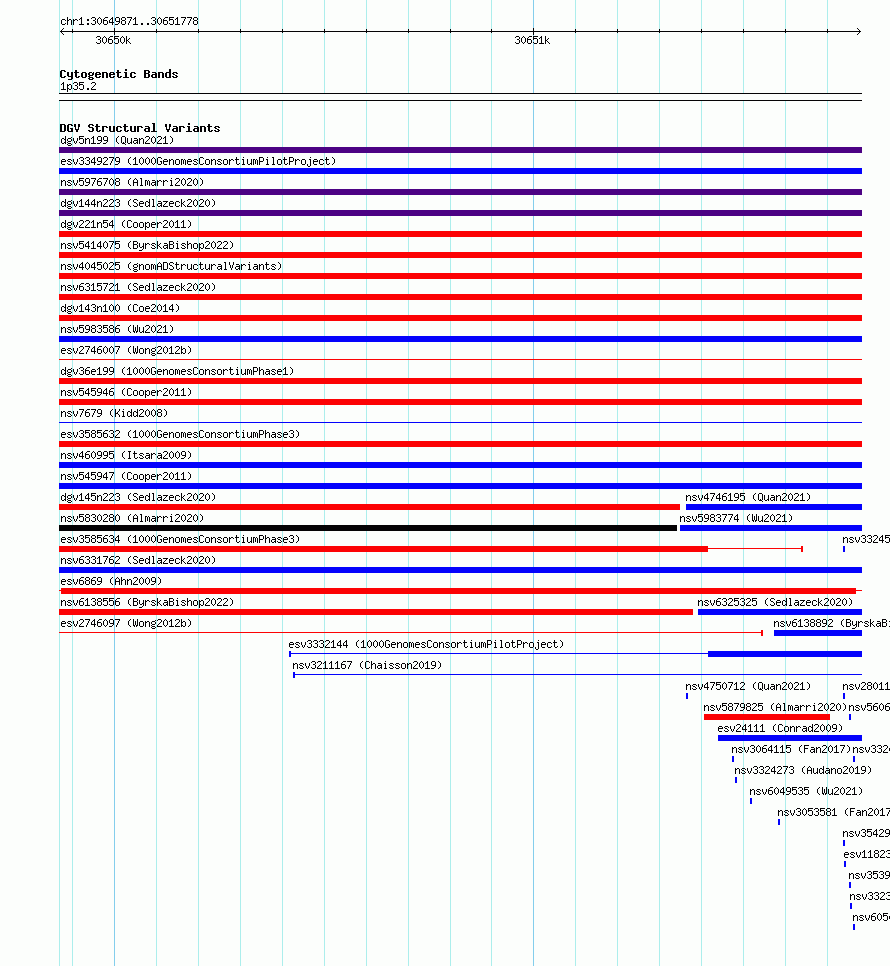Click the red nsv5879825 variant bar
The width and height of the screenshot is (890, 966).
click(x=767, y=717)
